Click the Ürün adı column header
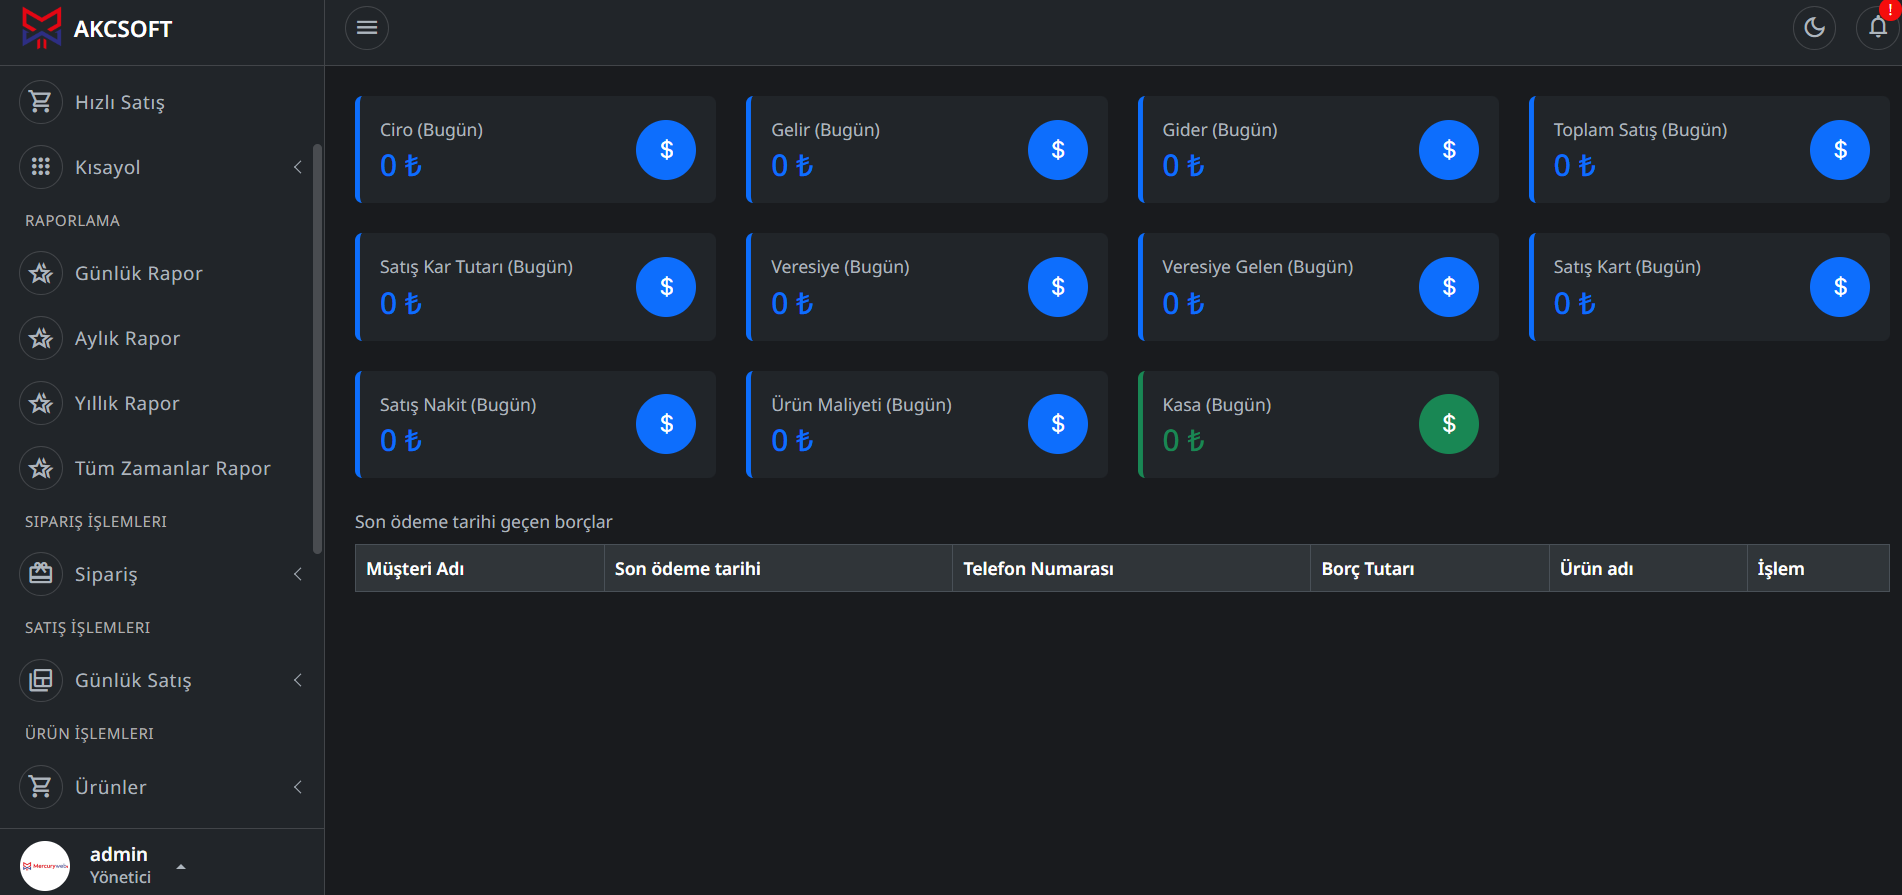Screen dimensions: 1902x895 (x=1648, y=568)
